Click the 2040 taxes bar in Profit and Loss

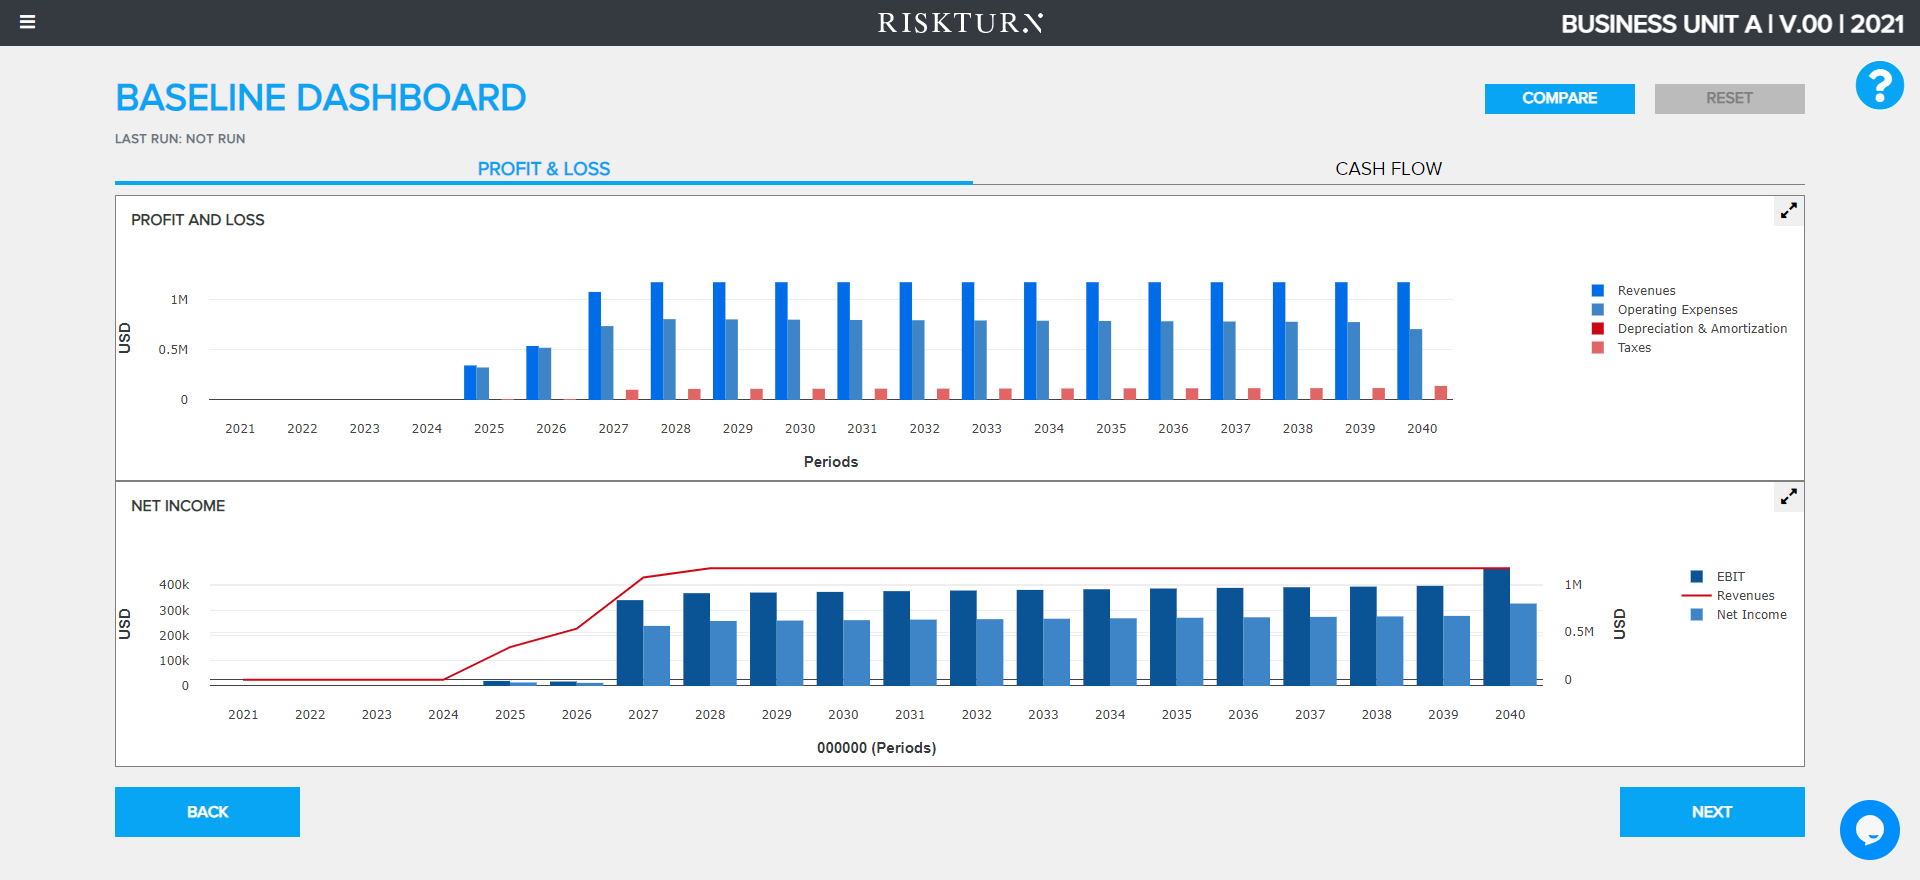[x=1441, y=393]
